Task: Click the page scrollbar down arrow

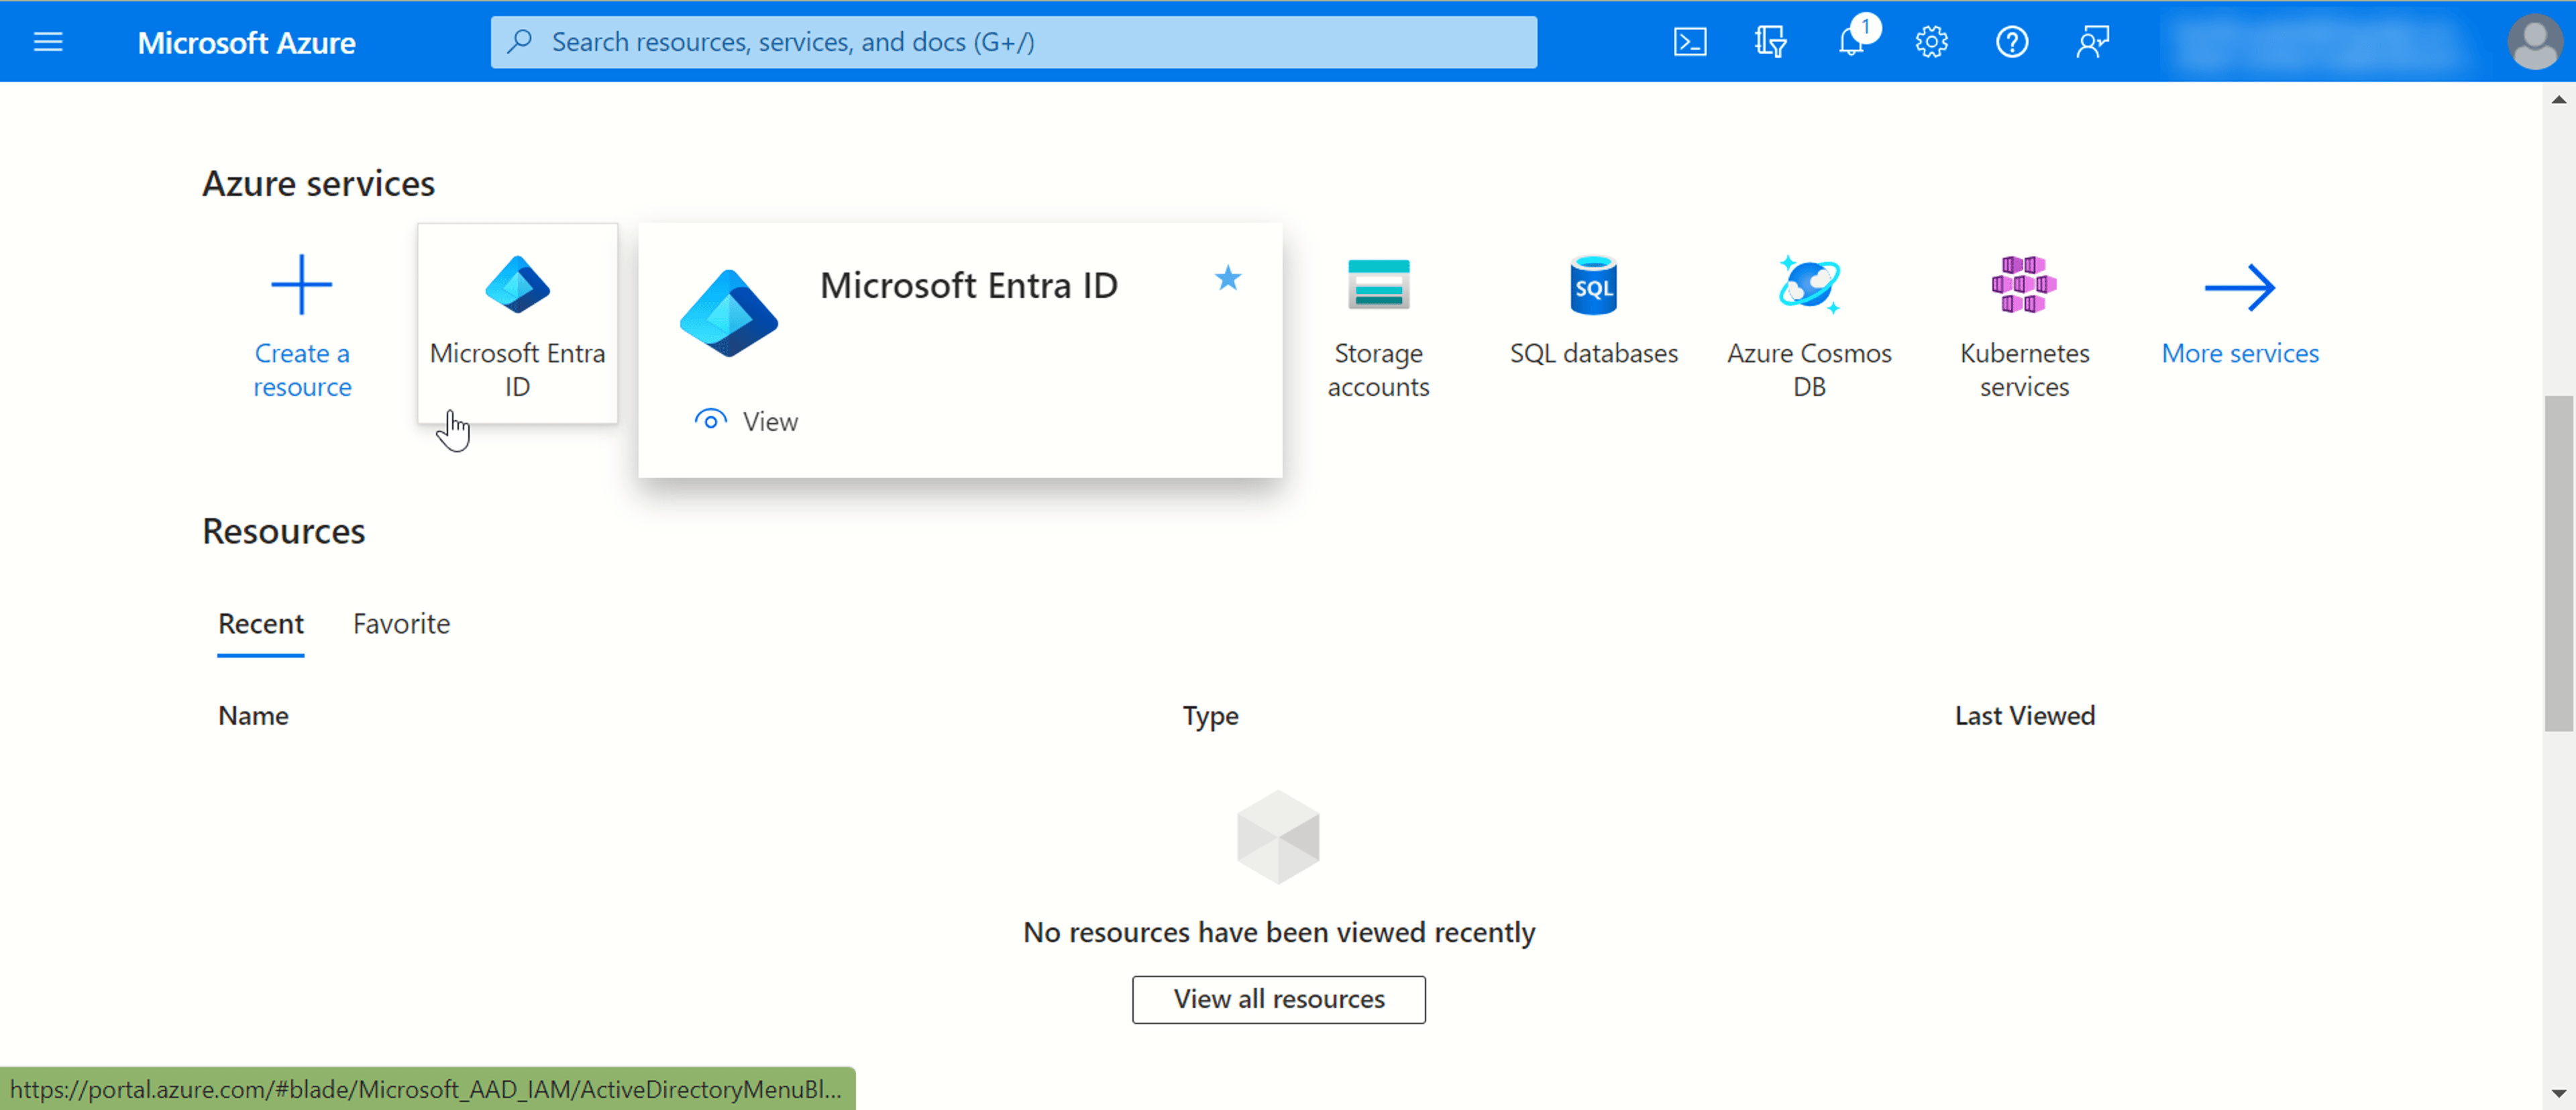Action: tap(2558, 1094)
